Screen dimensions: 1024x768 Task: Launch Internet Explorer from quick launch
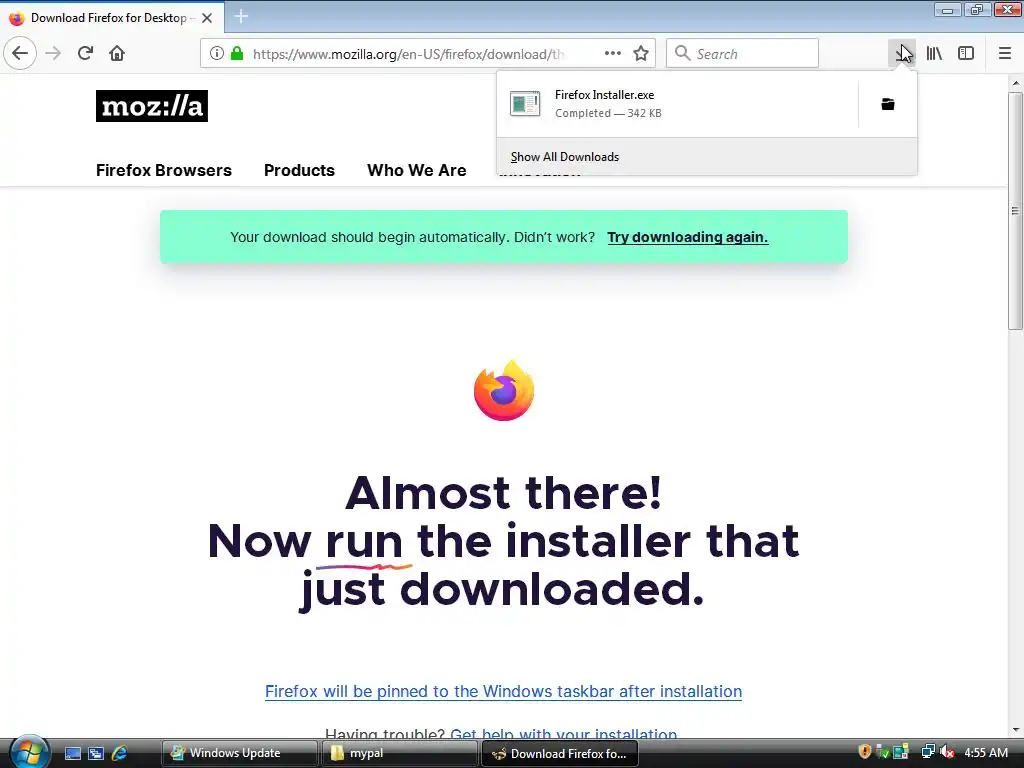tap(120, 753)
